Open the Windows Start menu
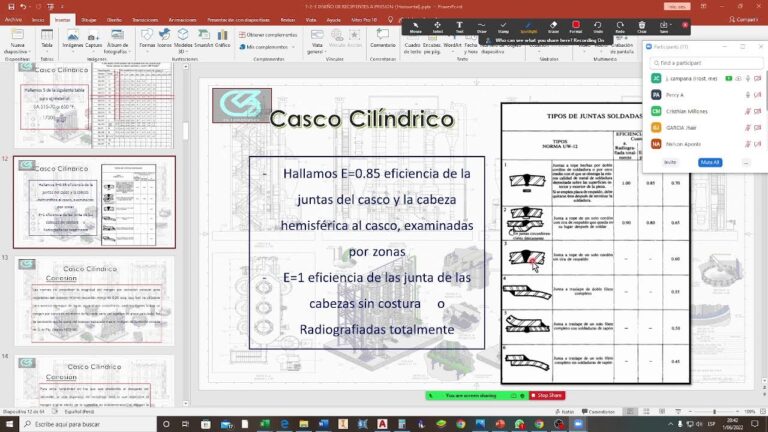Image resolution: width=768 pixels, height=432 pixels. pos(10,424)
